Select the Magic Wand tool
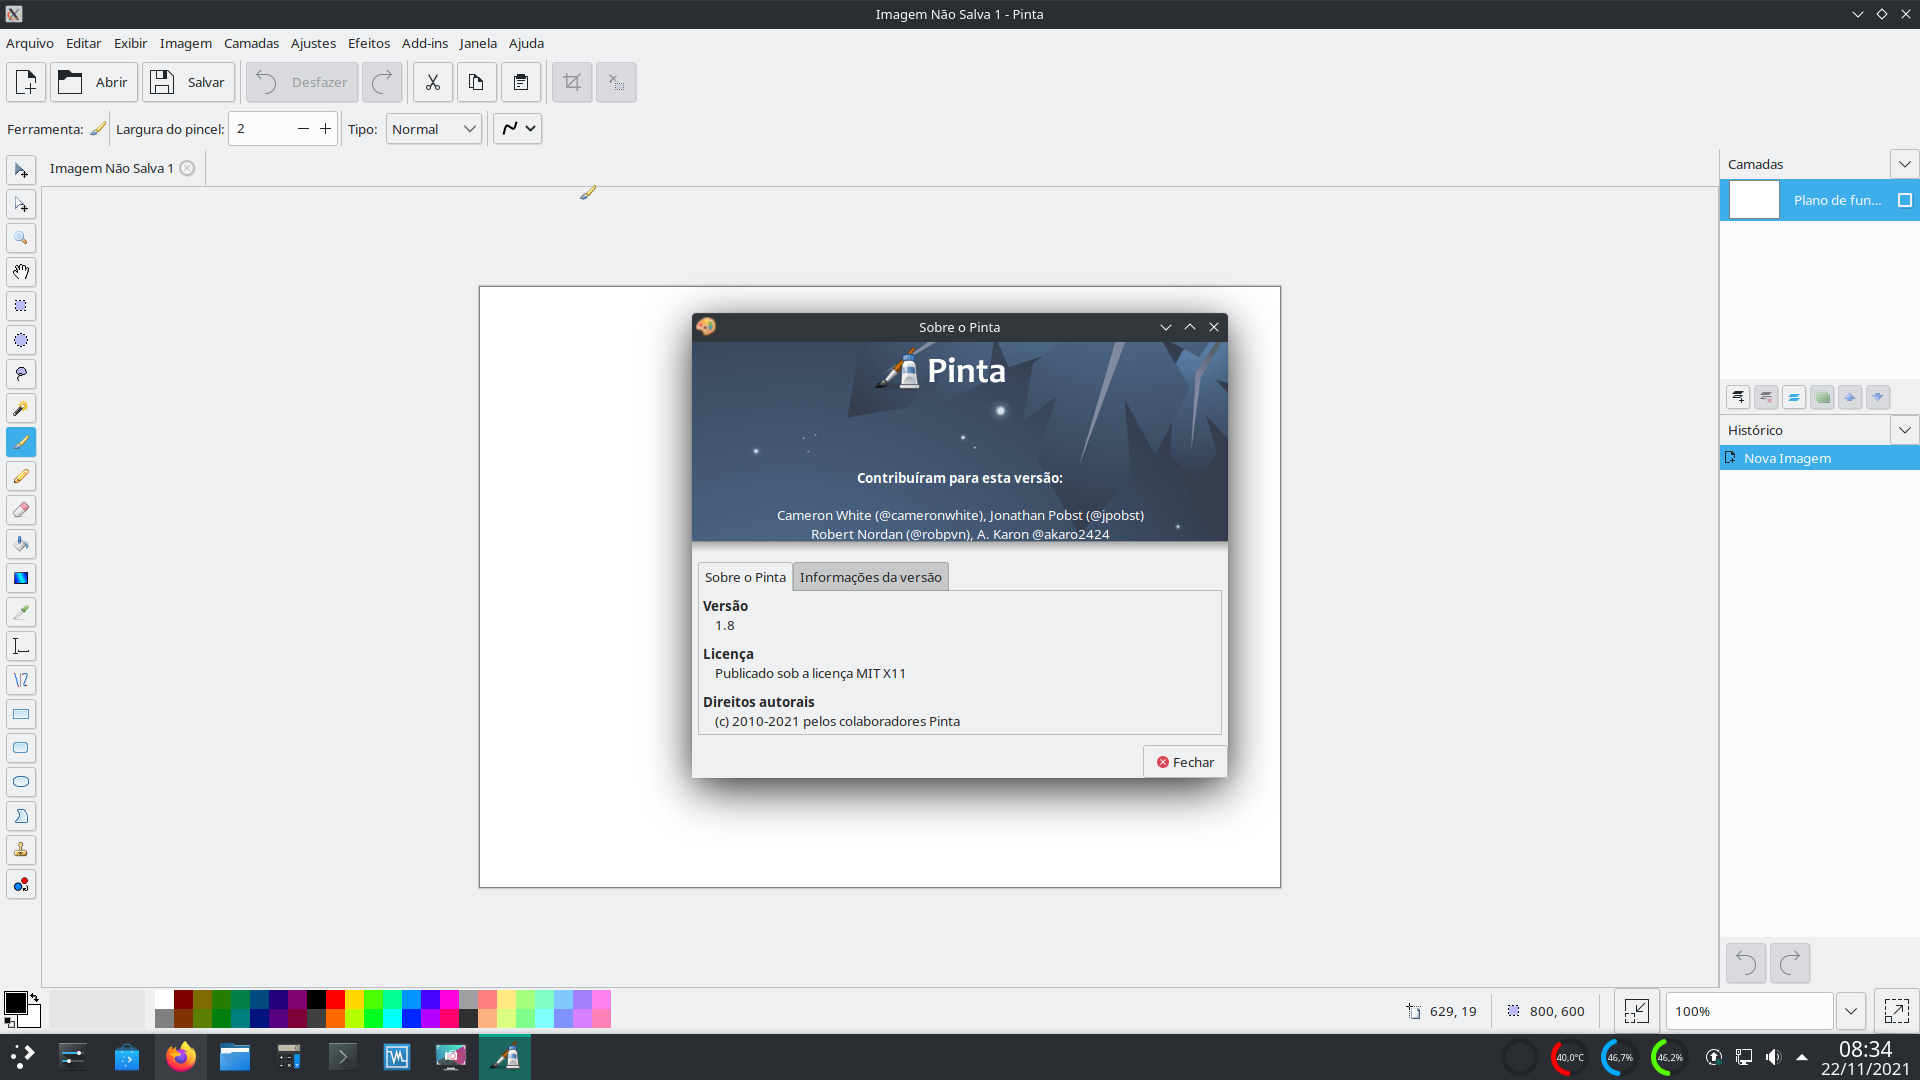 tap(21, 408)
